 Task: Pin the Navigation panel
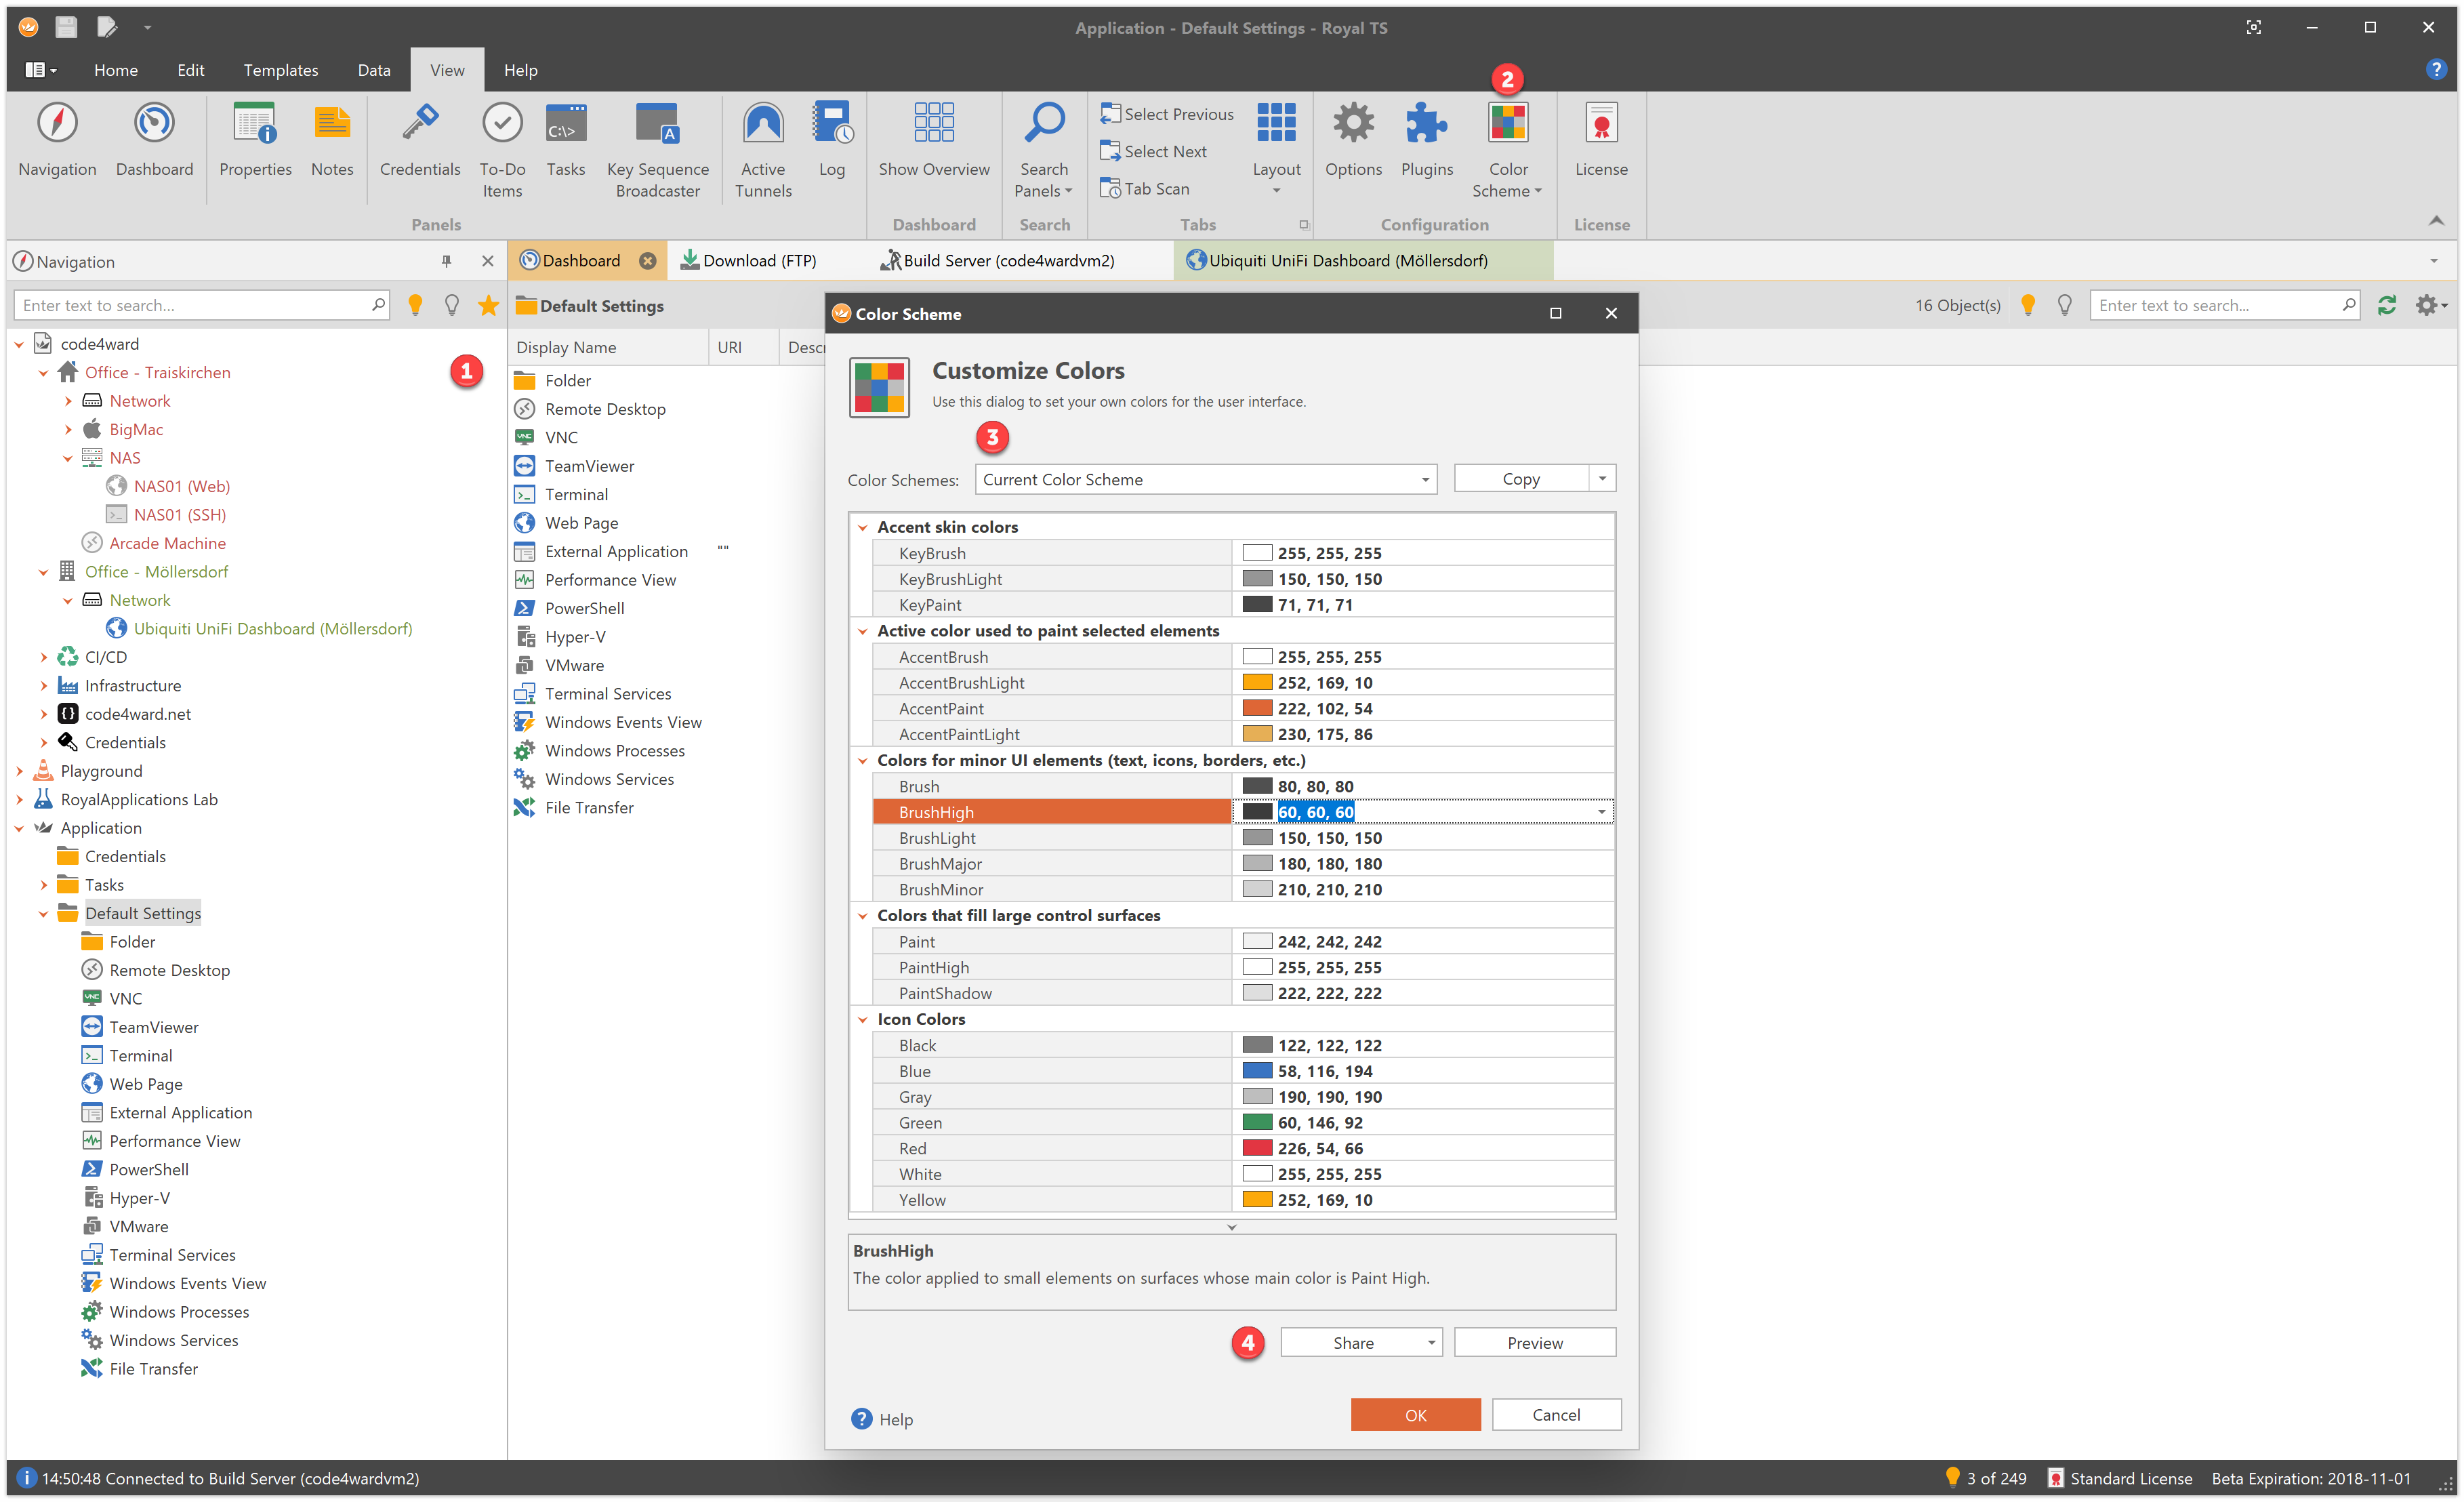[x=446, y=261]
